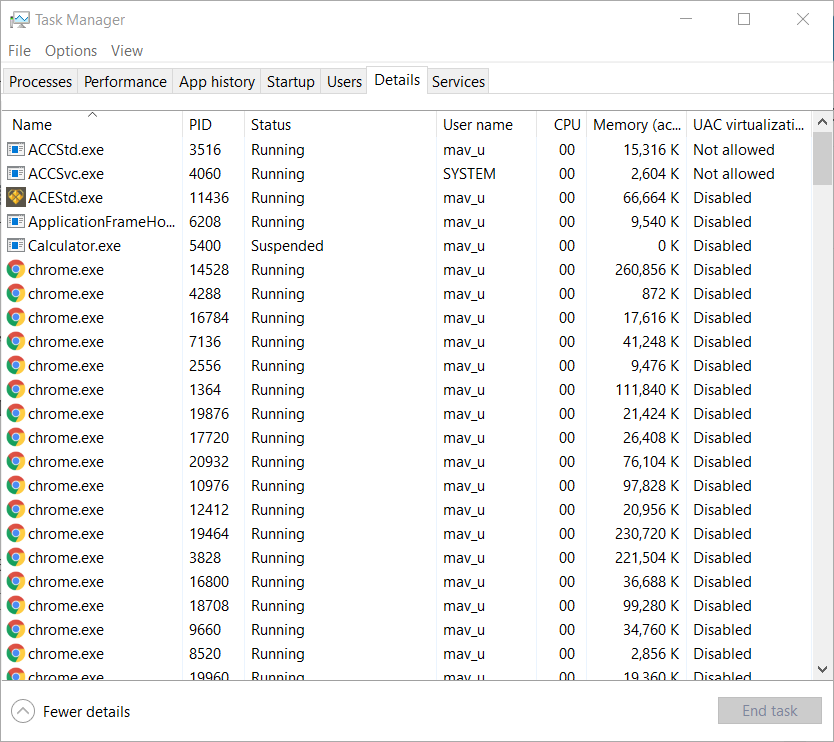Click Chrome icon for PID 20932

[x=16, y=461]
